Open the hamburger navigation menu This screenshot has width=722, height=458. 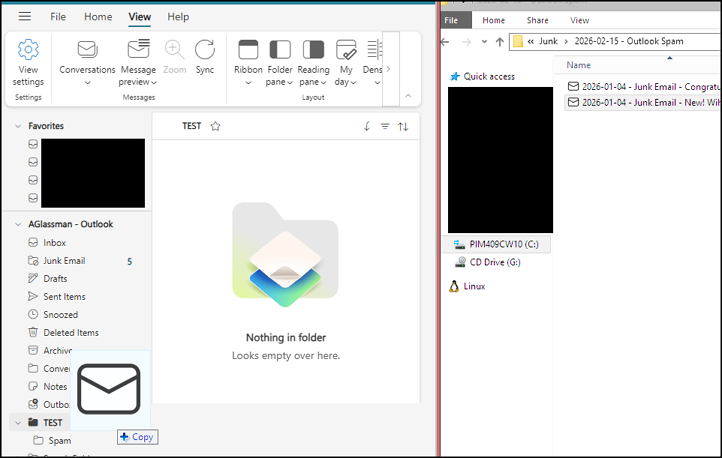coord(25,17)
